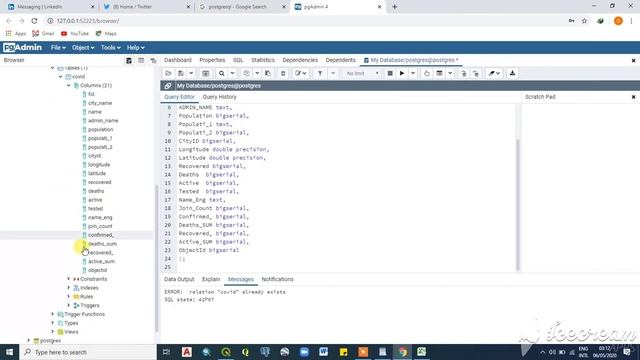Click Browser panel query tool icon
Viewport: 640px width, 360px height.
129,60
